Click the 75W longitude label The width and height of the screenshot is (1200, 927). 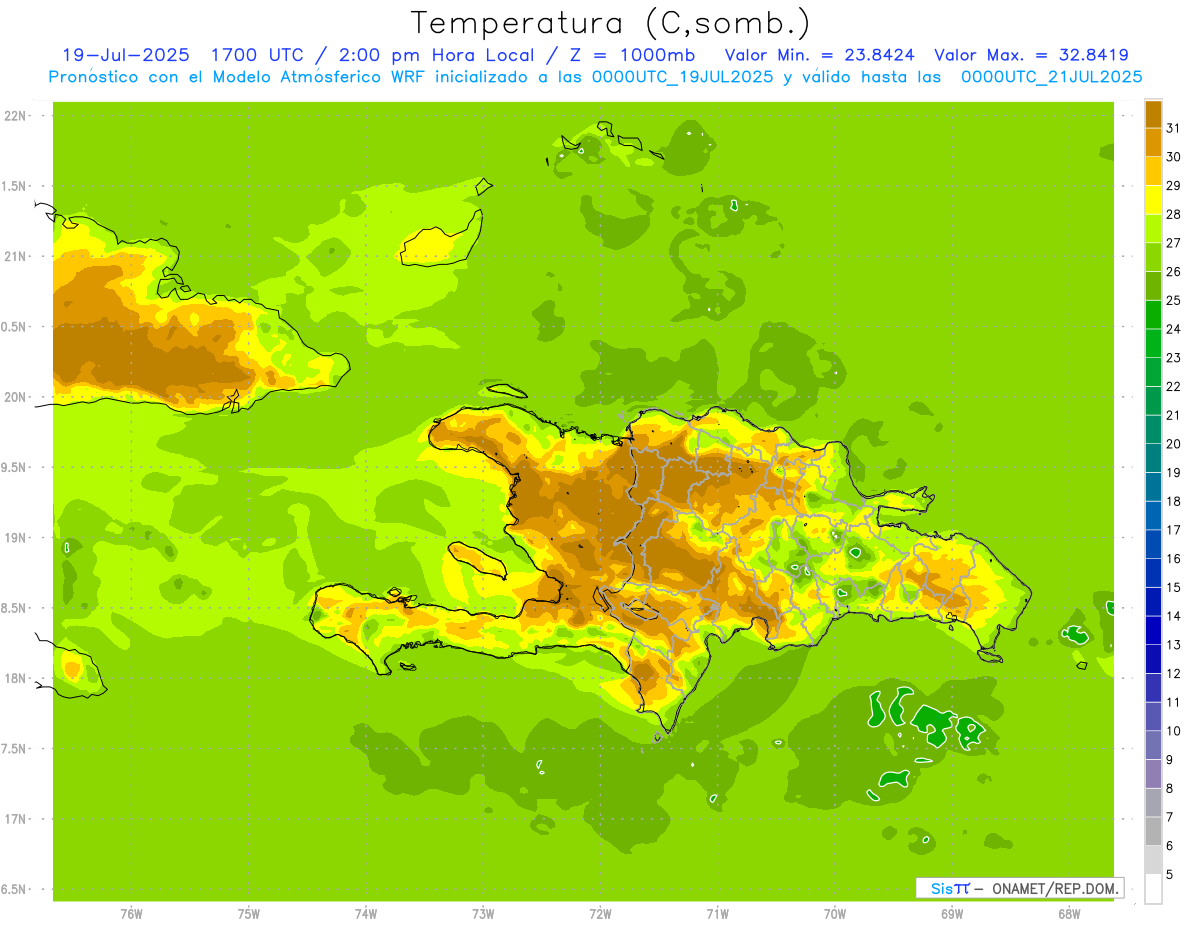tap(248, 914)
